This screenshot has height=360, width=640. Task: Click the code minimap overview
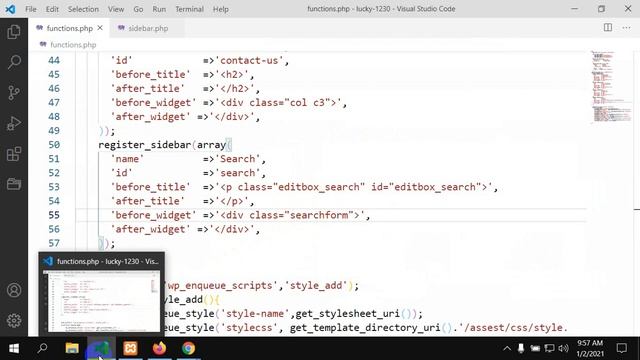[611, 87]
